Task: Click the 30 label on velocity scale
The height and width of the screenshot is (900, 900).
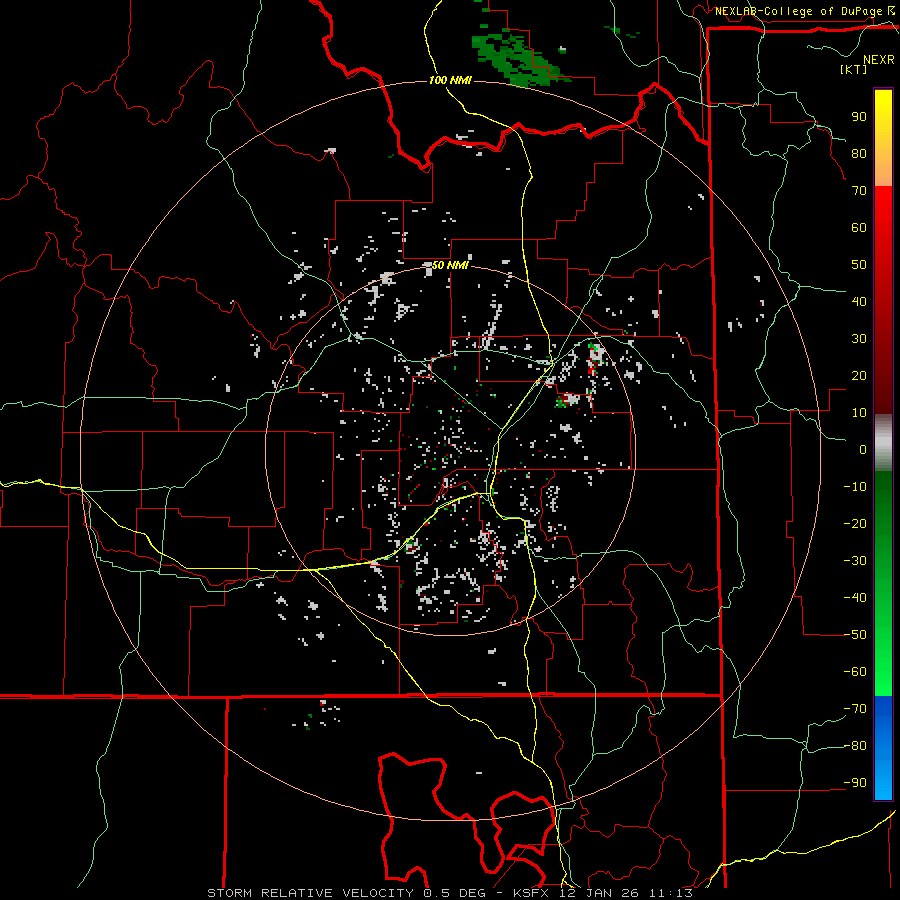Action: (x=859, y=339)
